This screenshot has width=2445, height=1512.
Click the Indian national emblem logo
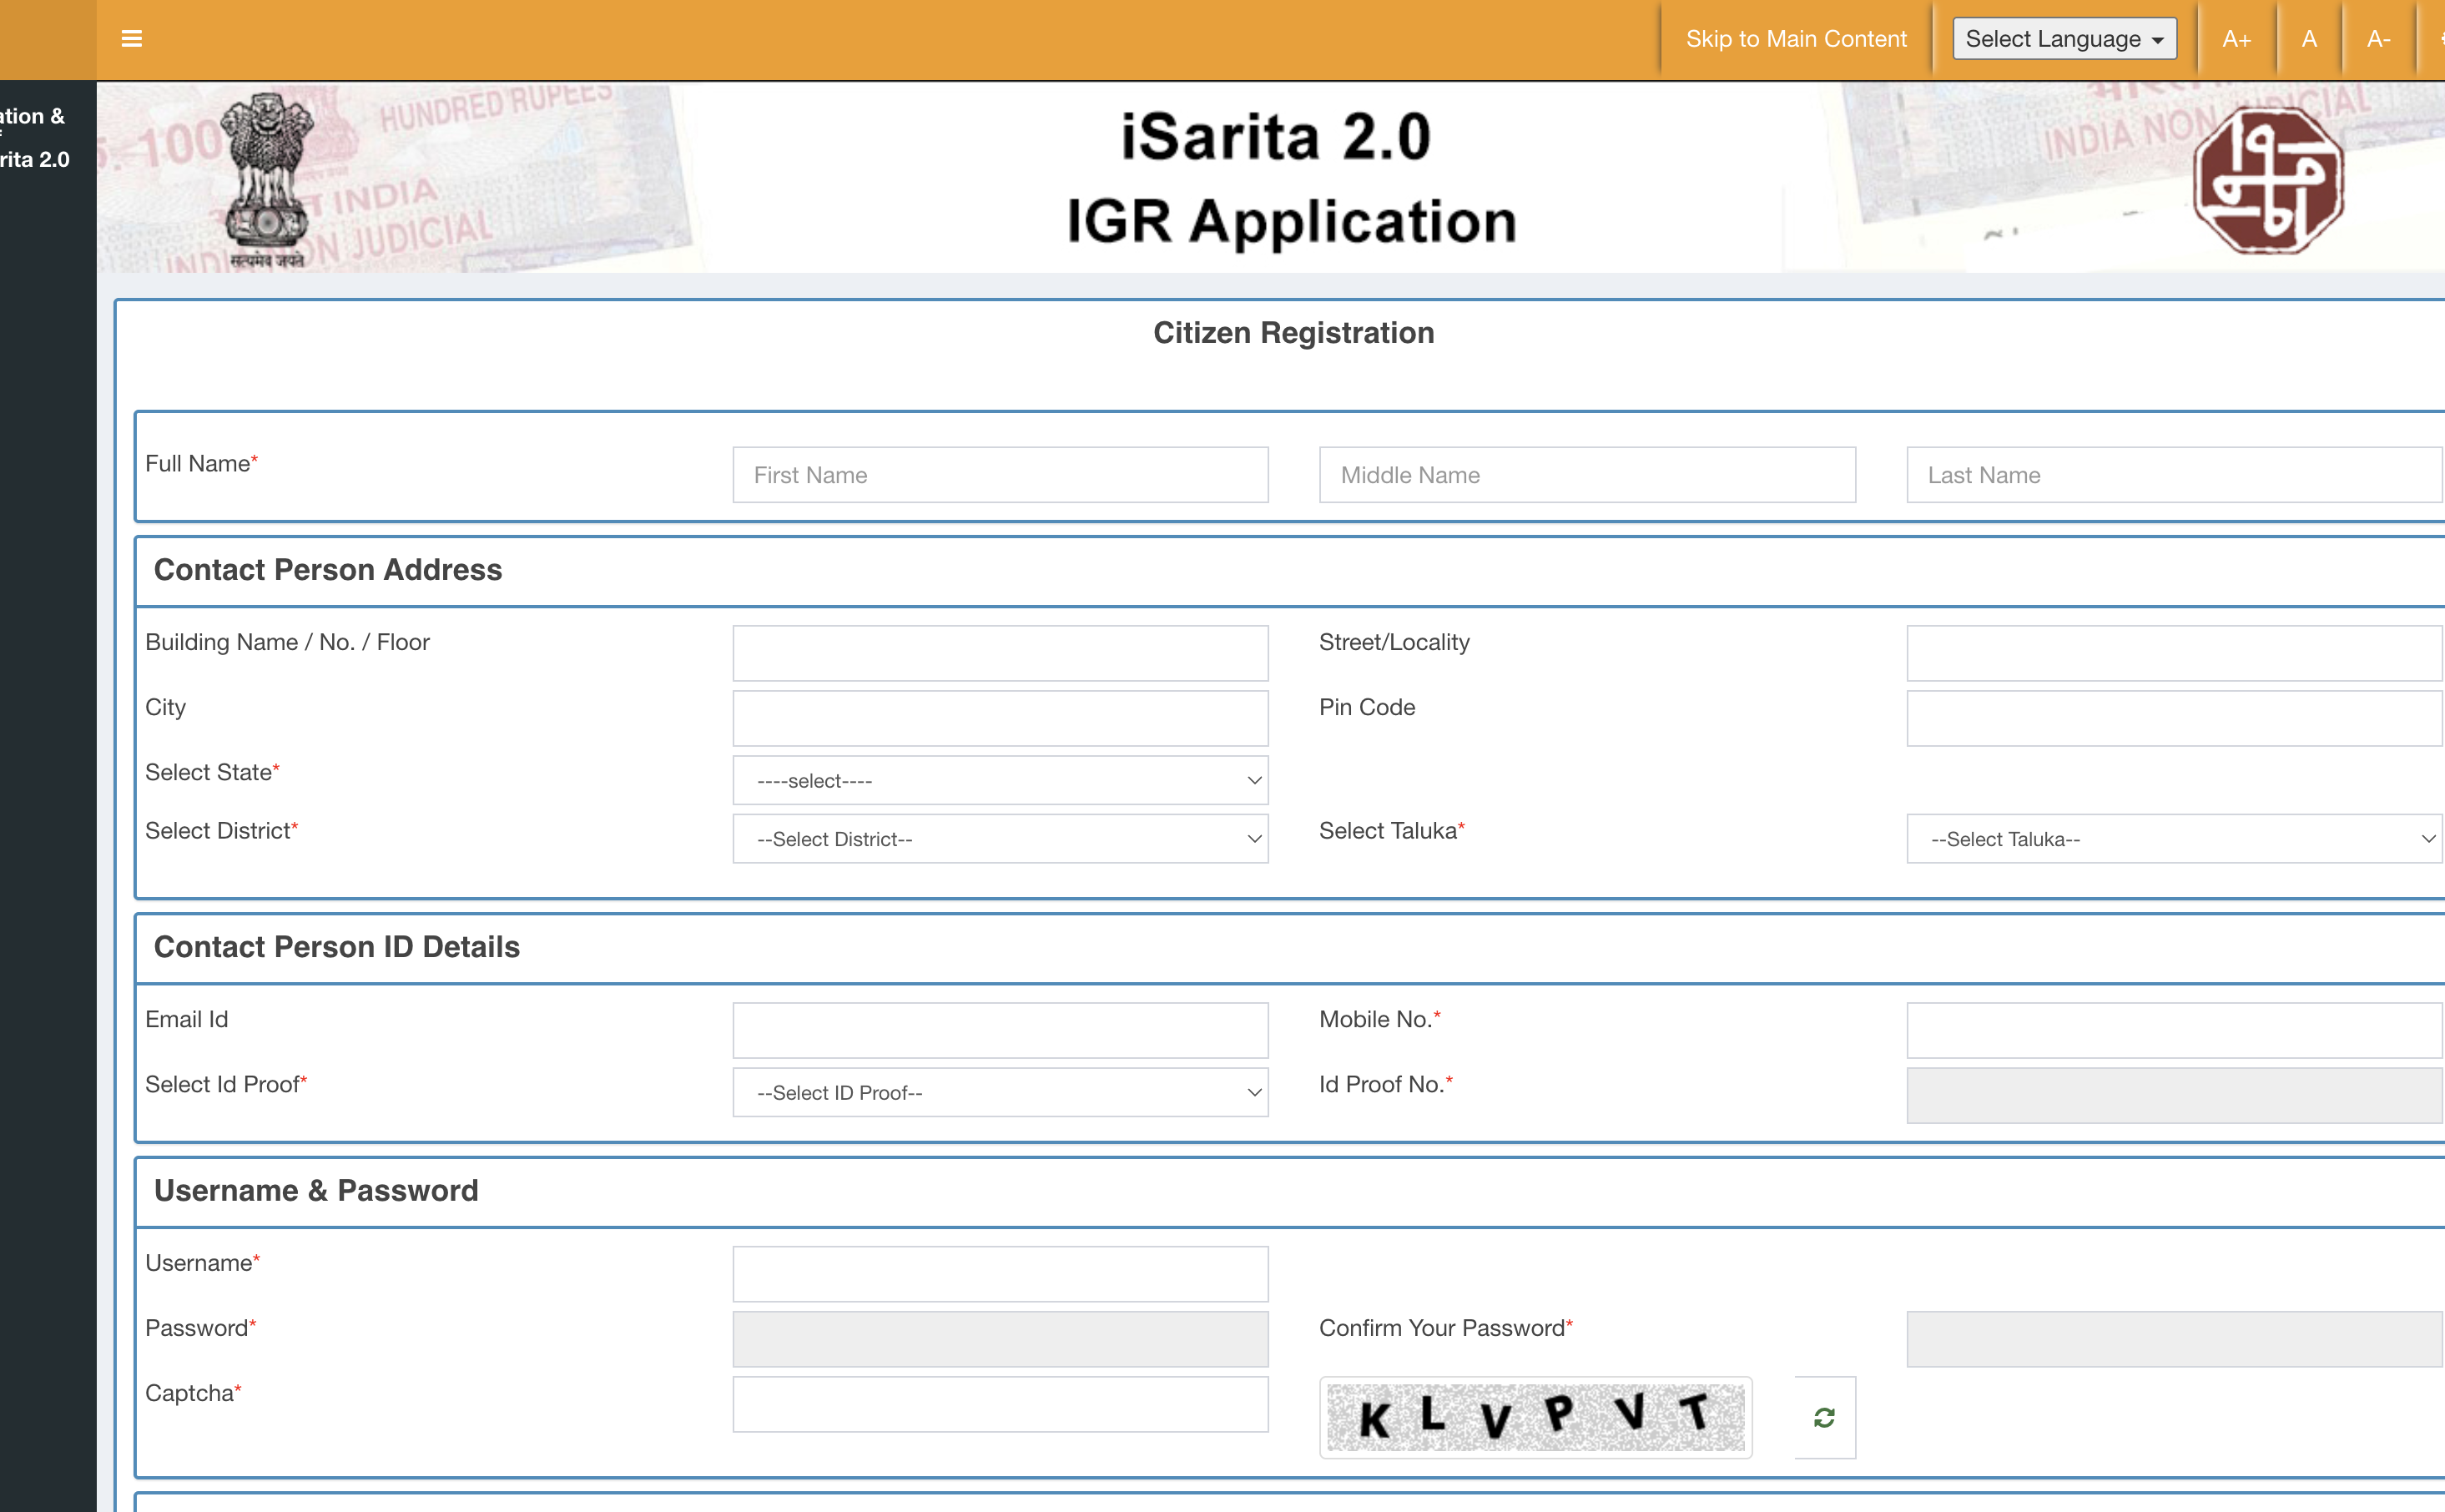point(266,180)
